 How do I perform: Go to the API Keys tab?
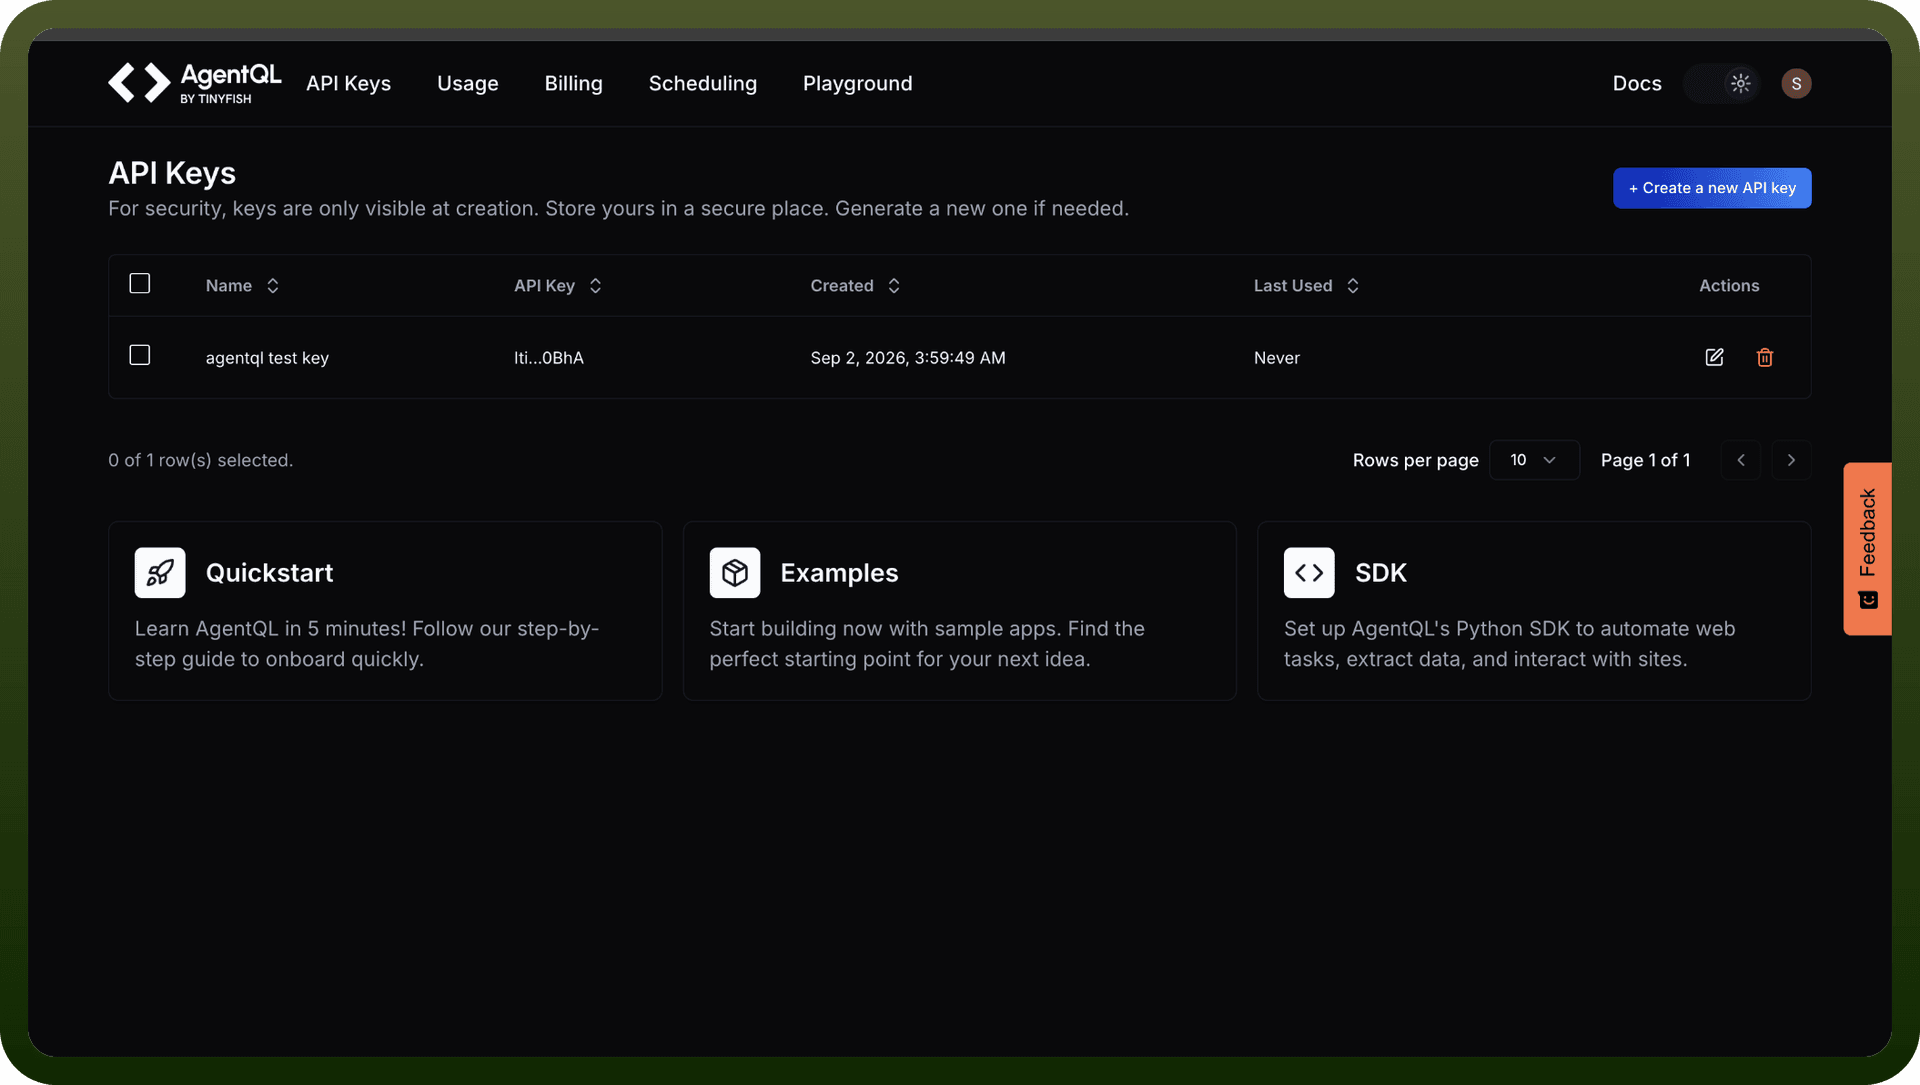pos(348,83)
